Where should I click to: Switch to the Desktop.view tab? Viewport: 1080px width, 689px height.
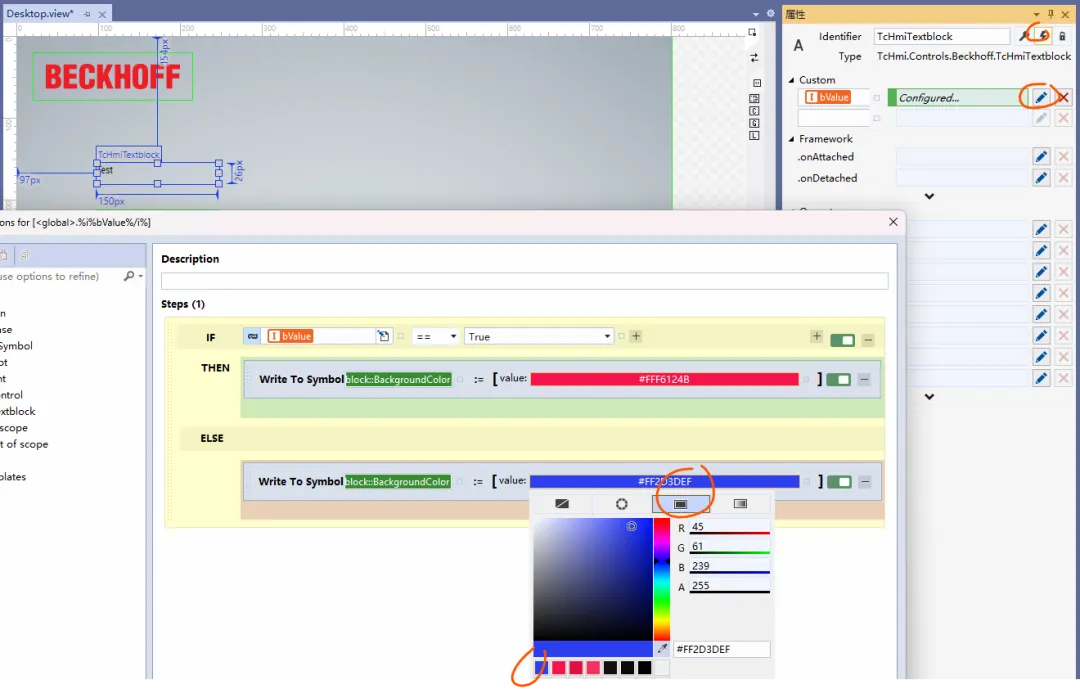[40, 13]
